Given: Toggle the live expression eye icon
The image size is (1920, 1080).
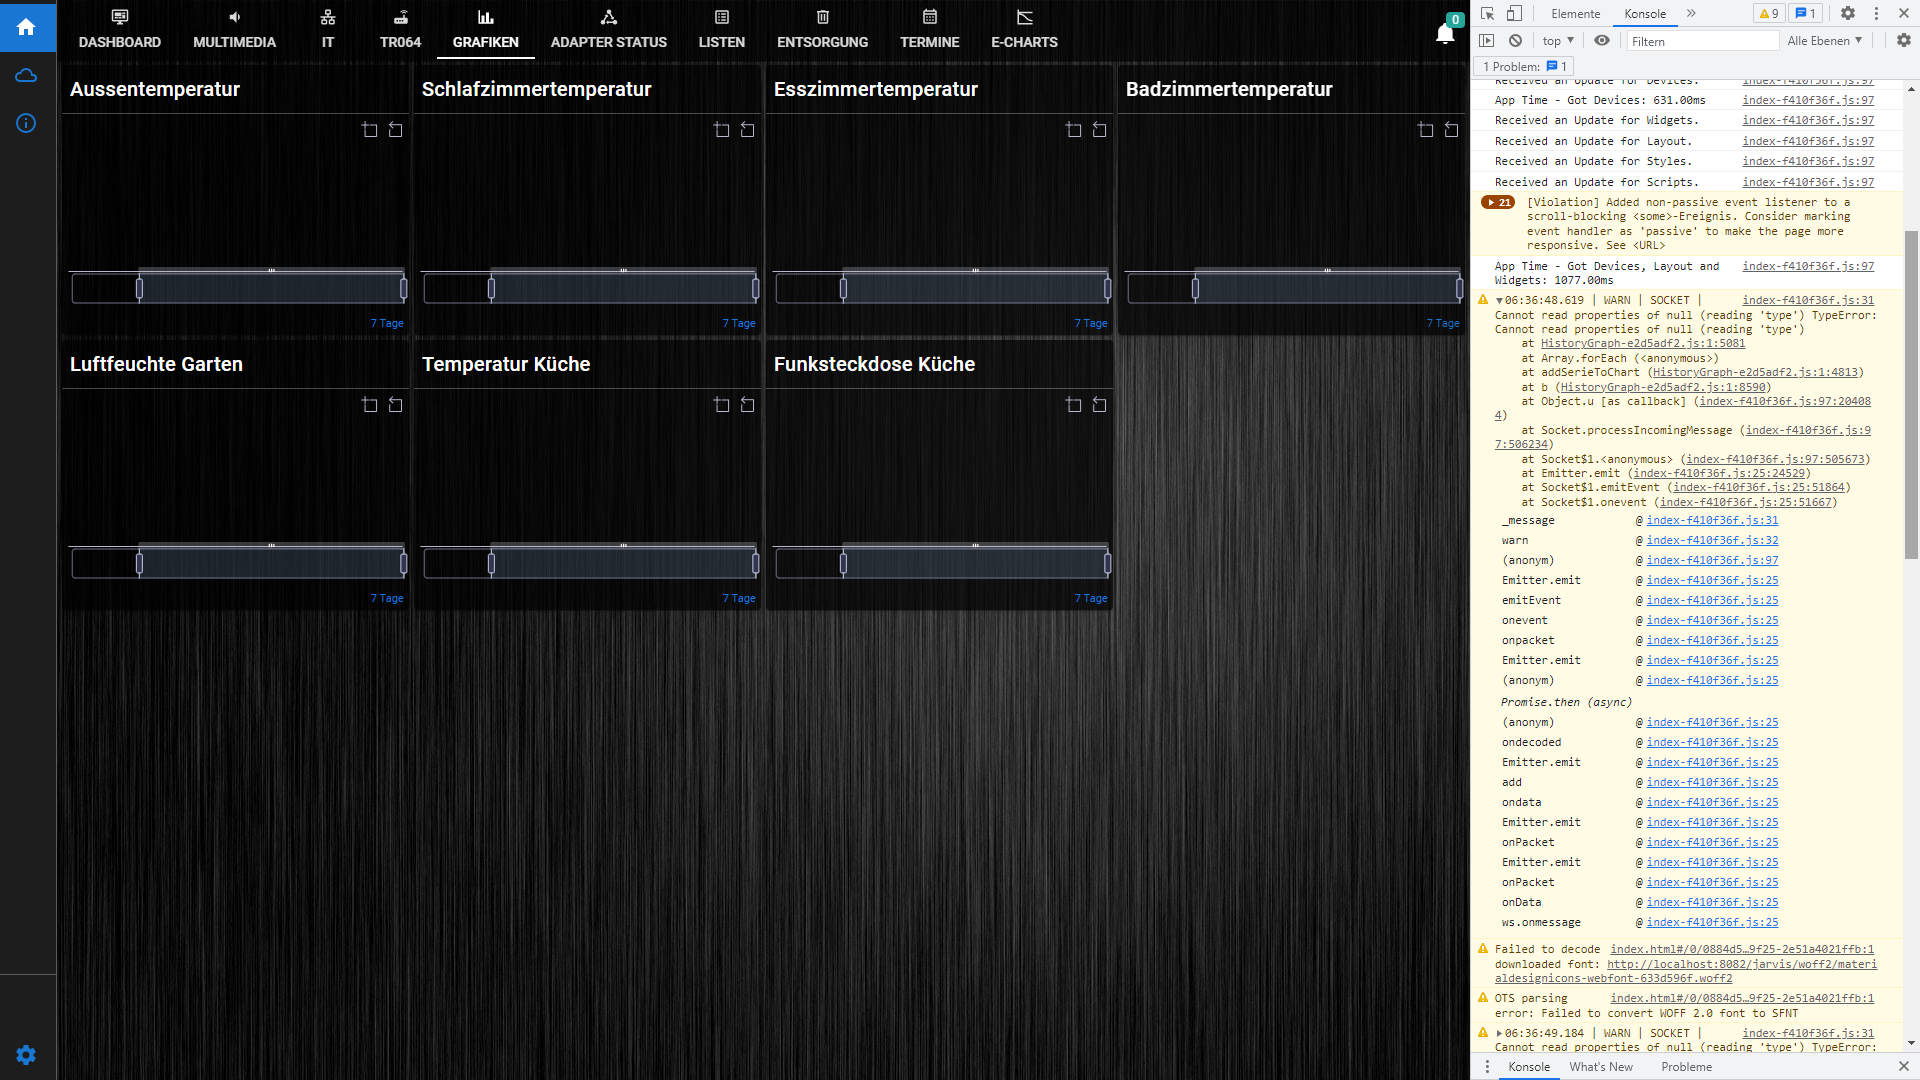Looking at the screenshot, I should [x=1602, y=41].
